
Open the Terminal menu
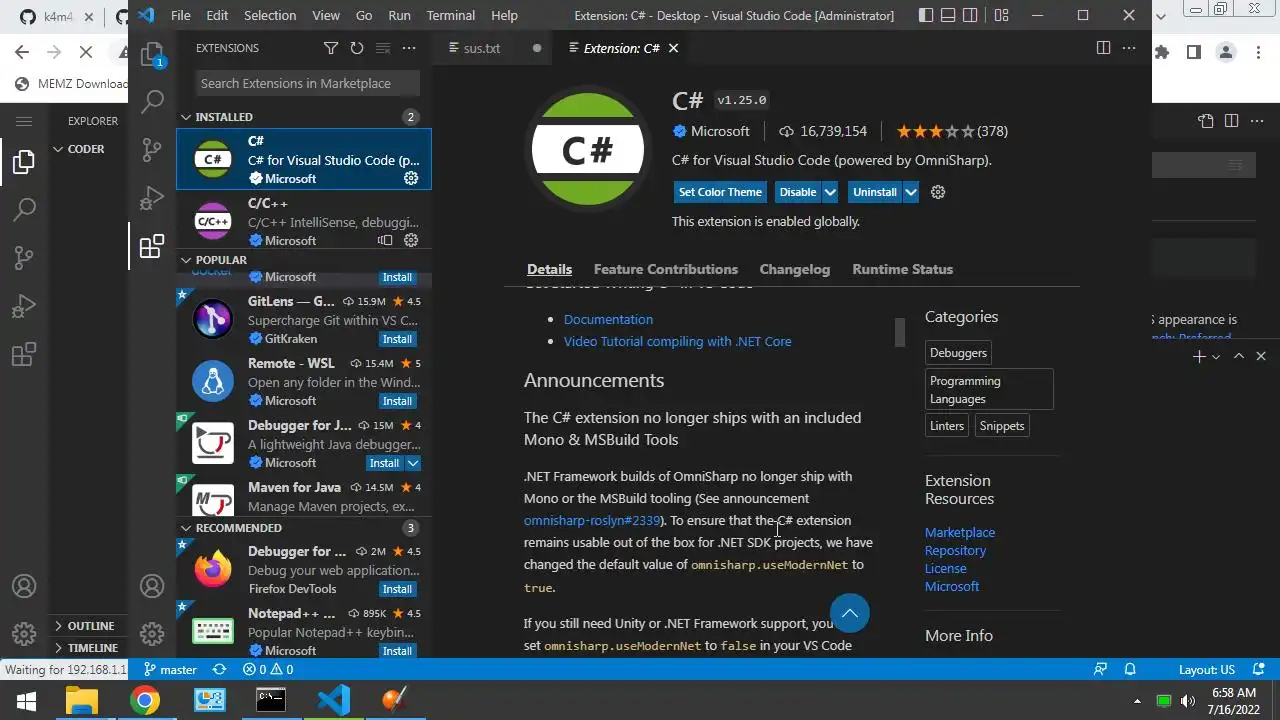451,15
